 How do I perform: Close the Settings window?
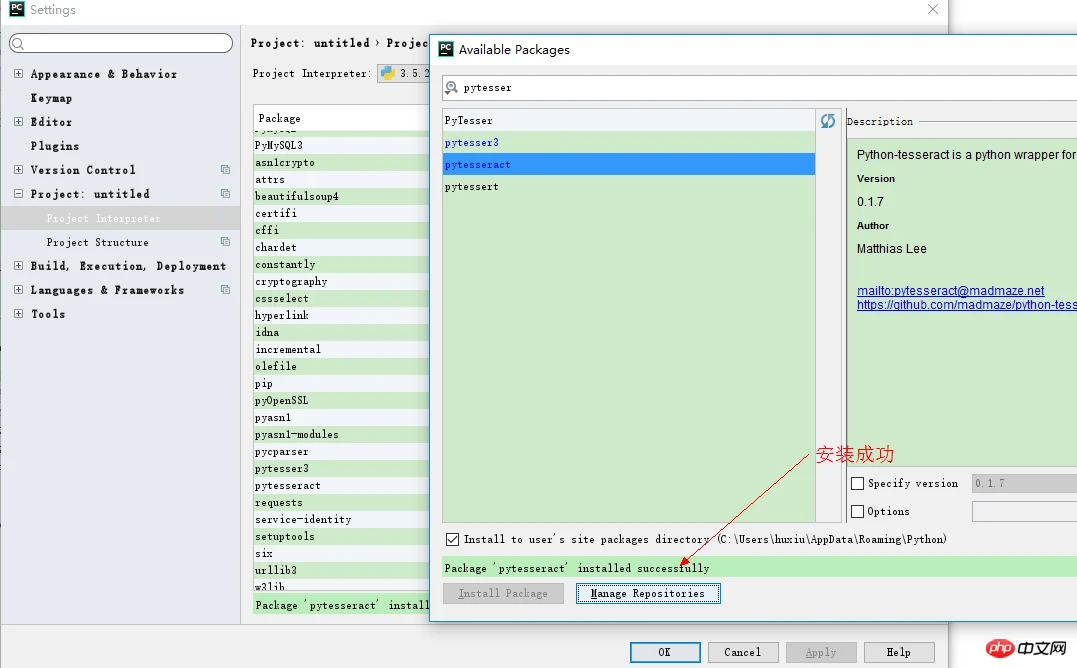click(x=933, y=9)
